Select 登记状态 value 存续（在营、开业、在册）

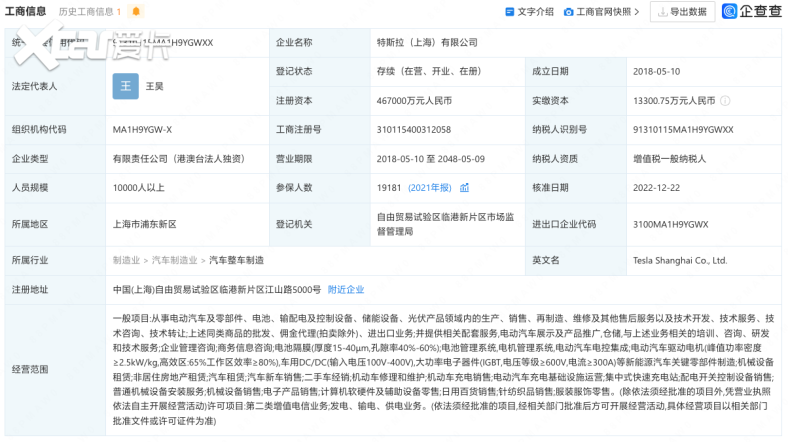429,71
